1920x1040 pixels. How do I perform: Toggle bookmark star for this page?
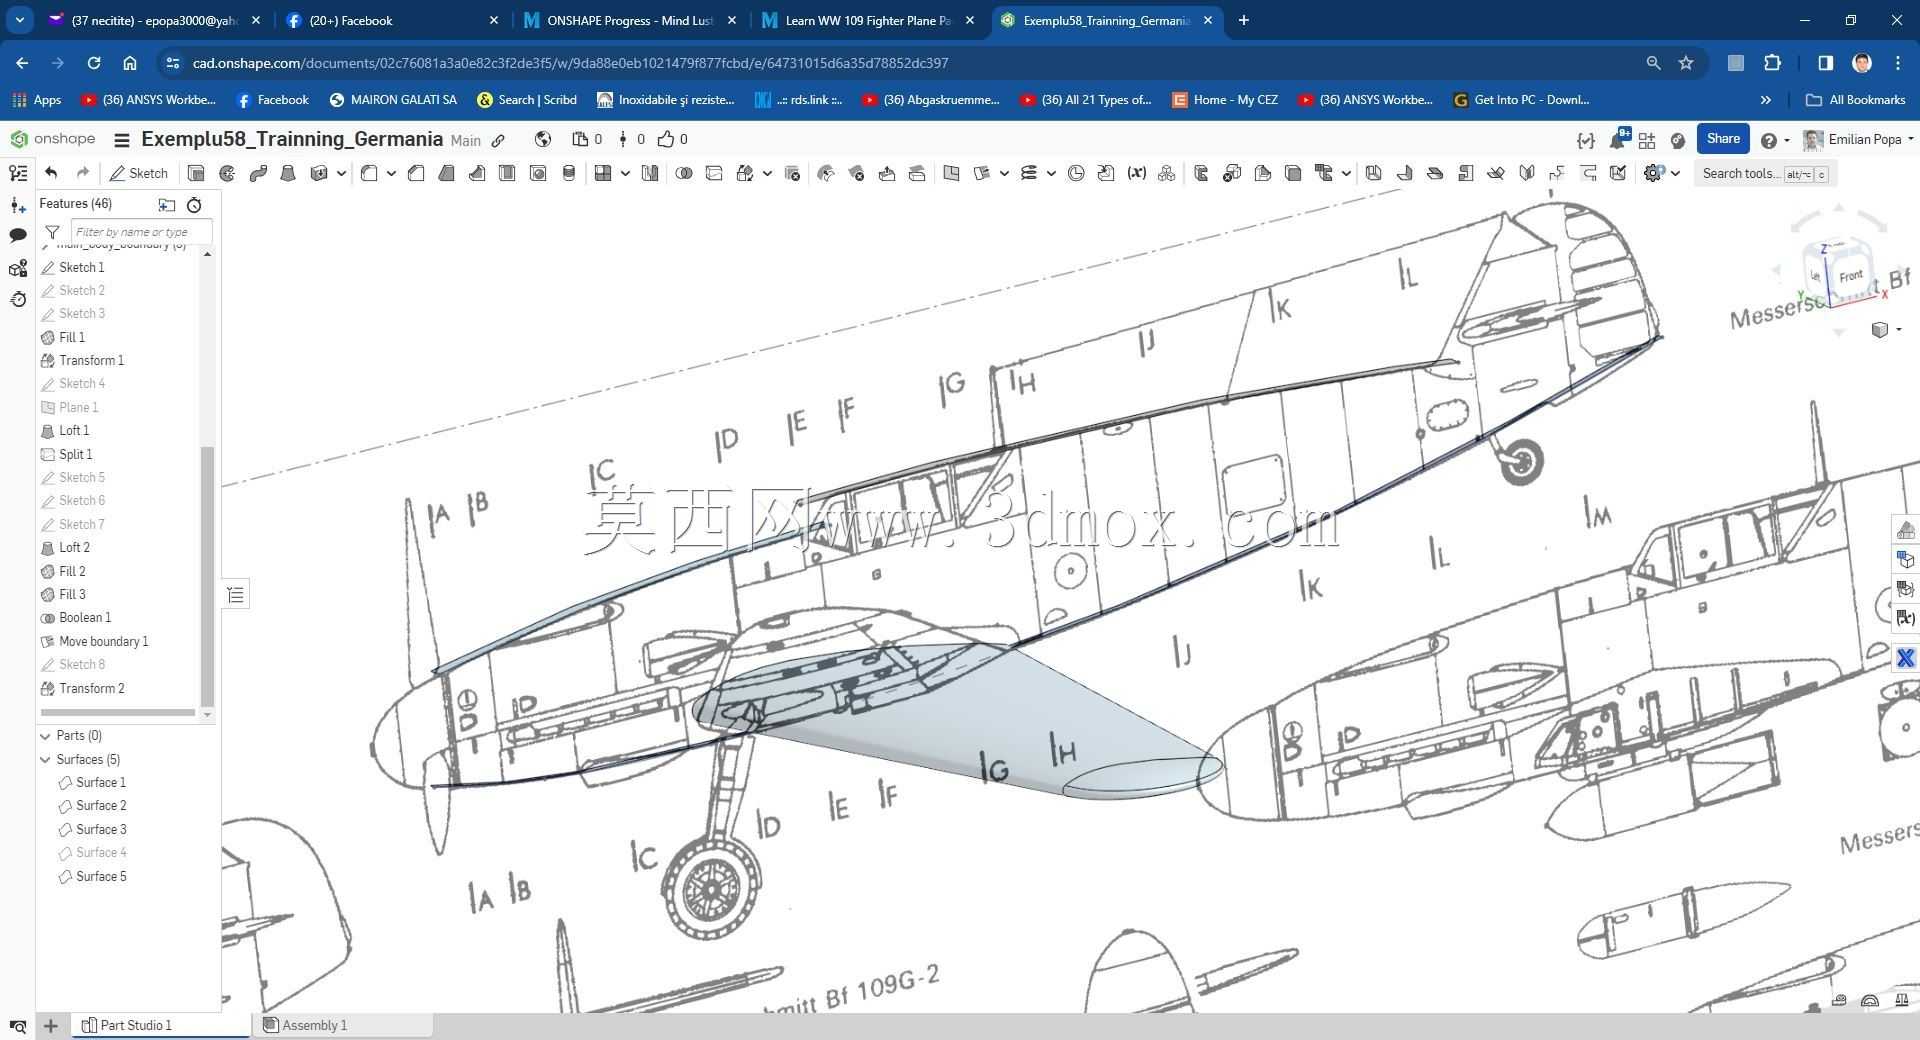(1686, 63)
